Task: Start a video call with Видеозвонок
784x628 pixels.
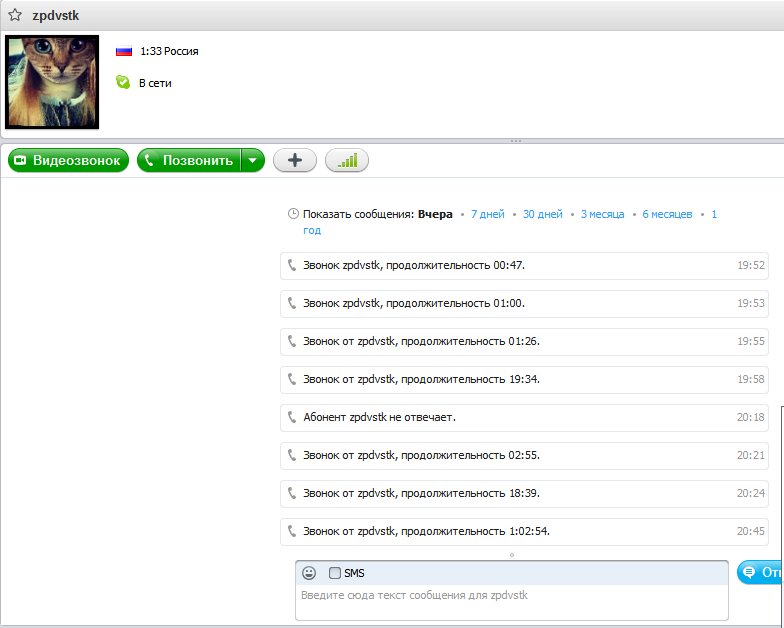Action: point(68,160)
